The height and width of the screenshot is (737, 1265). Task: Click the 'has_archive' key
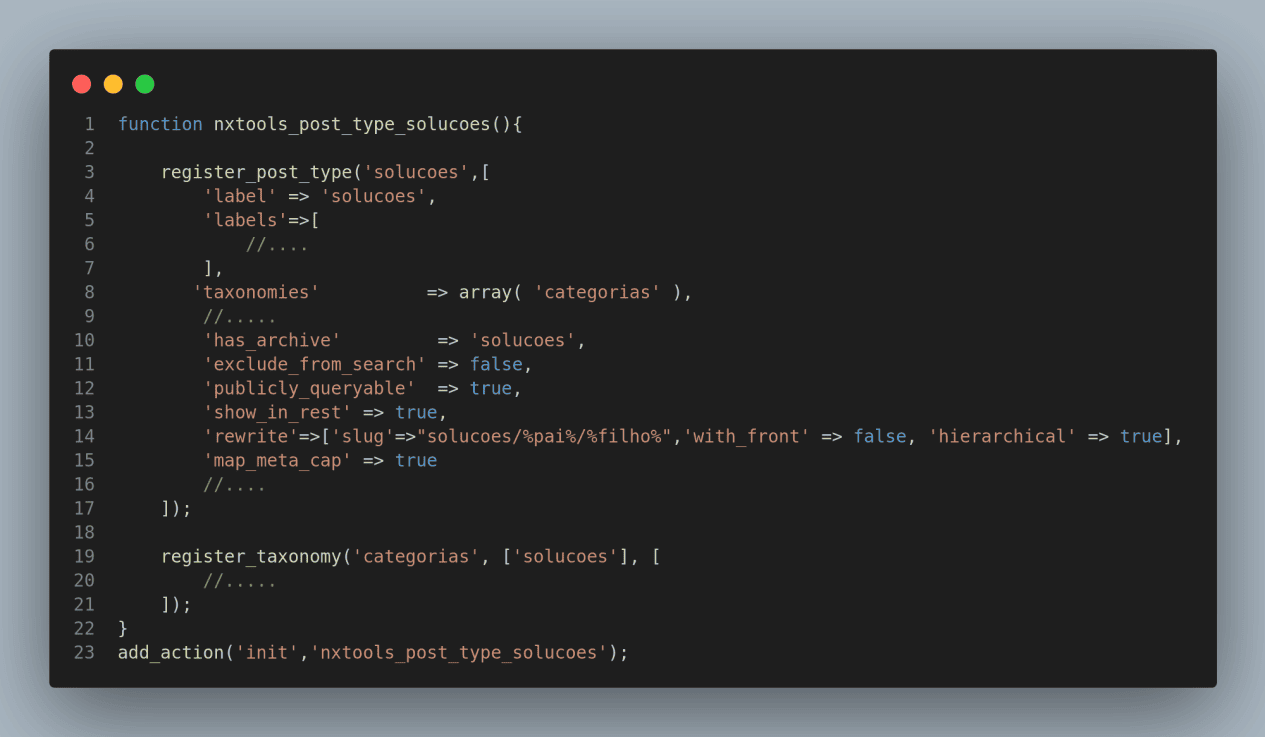pos(272,340)
